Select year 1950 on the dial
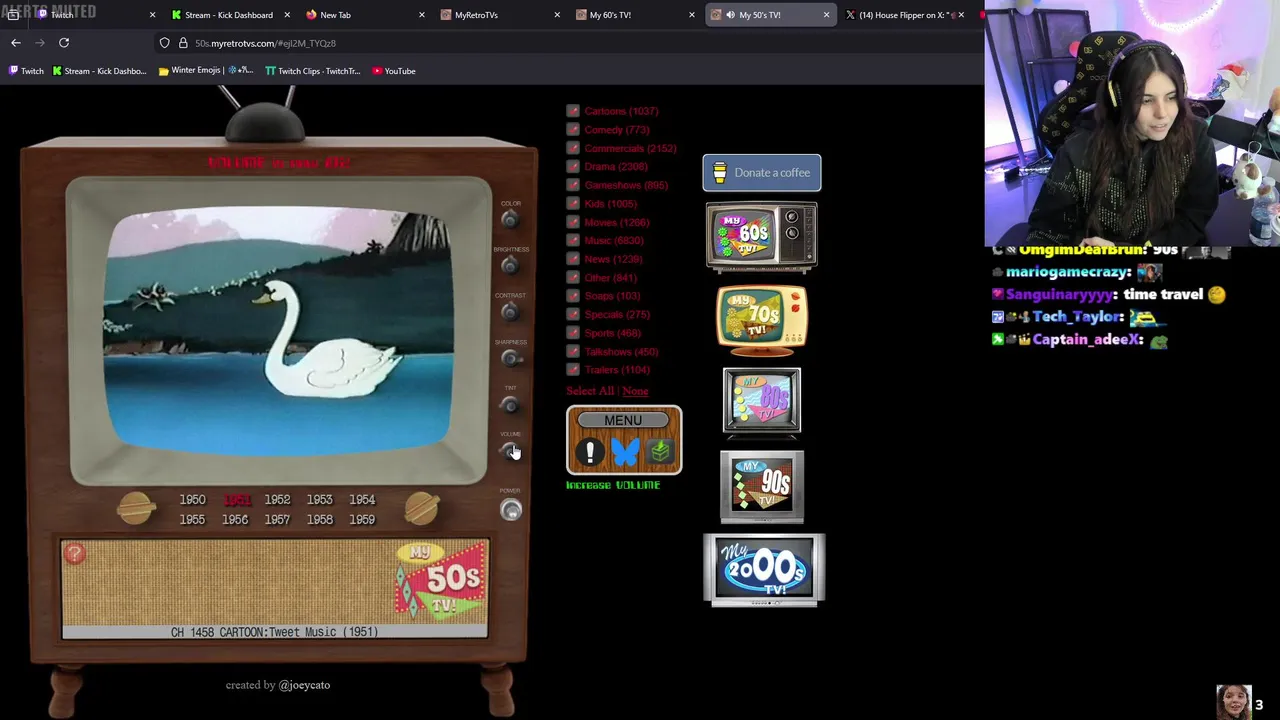The height and width of the screenshot is (720, 1280). click(x=192, y=499)
